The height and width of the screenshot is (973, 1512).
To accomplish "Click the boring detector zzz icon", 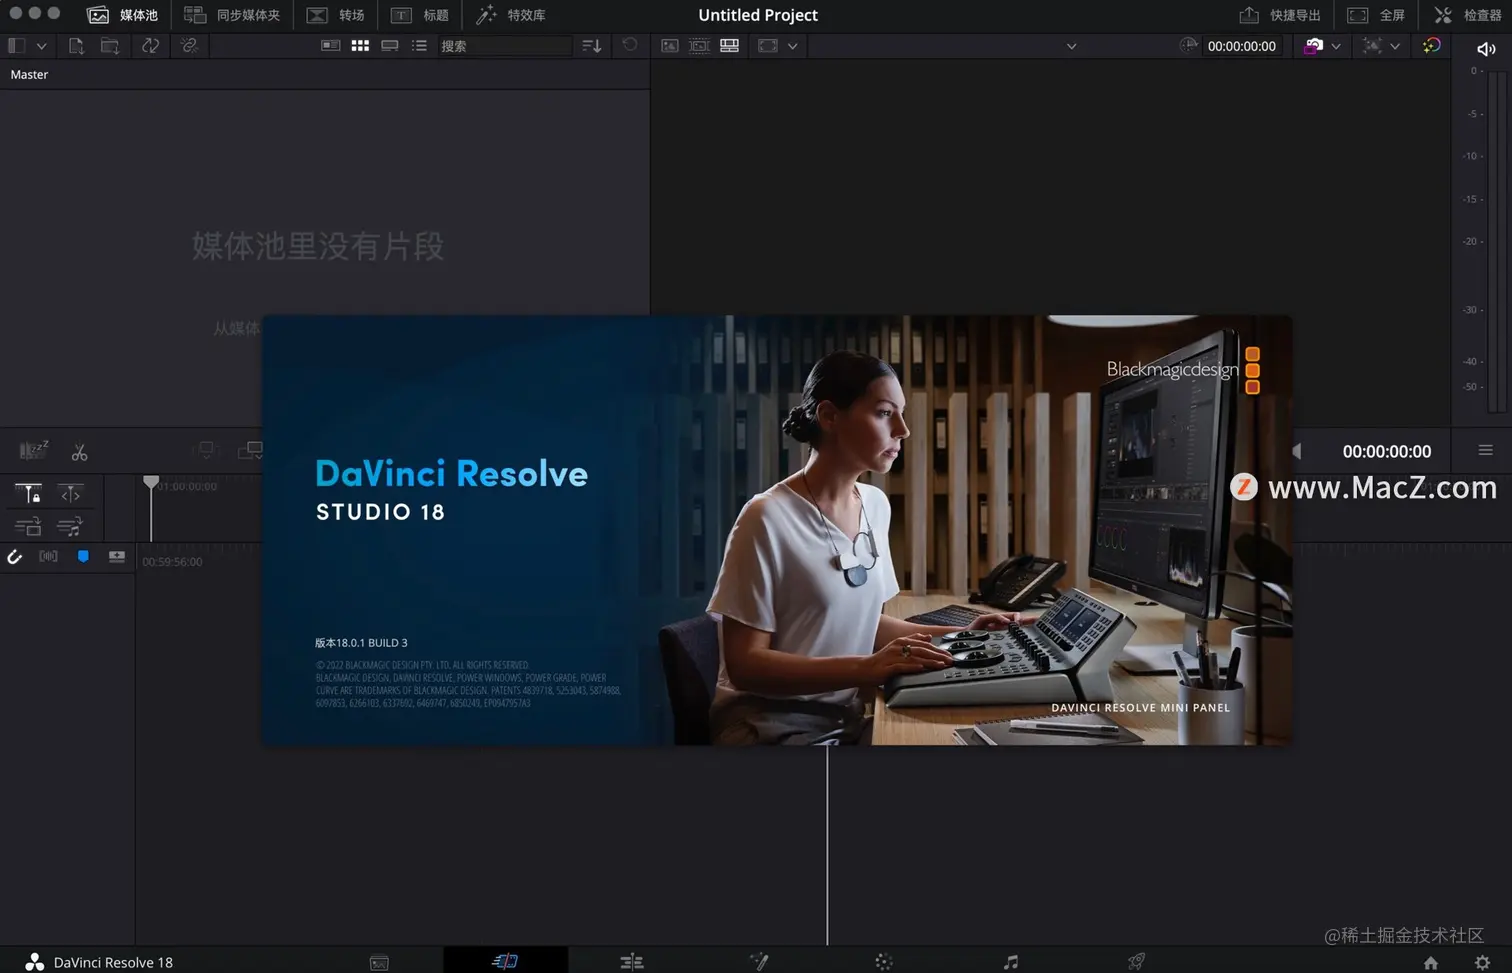I will (33, 451).
